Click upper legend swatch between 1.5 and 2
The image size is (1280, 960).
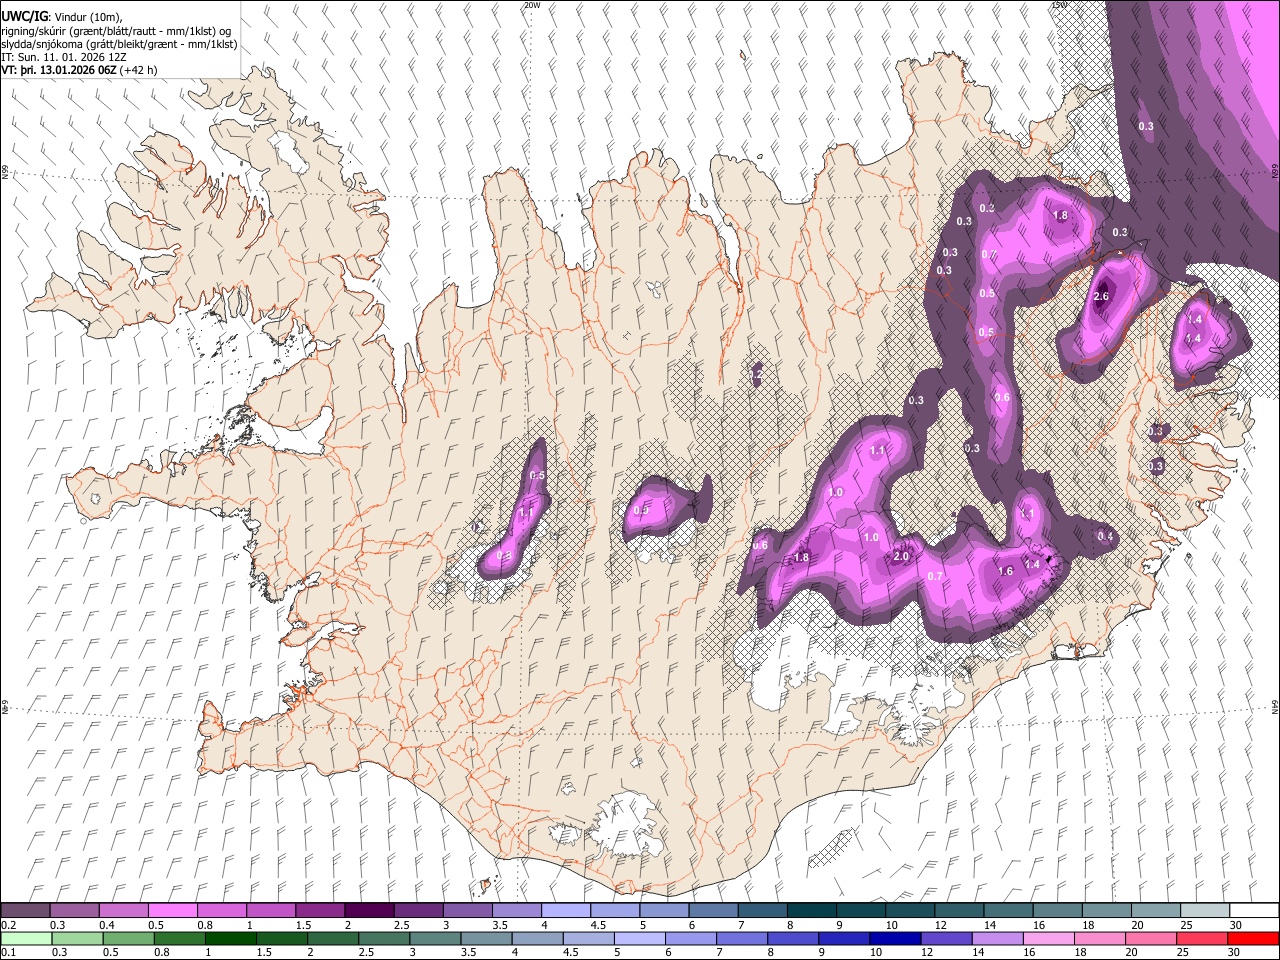click(320, 910)
